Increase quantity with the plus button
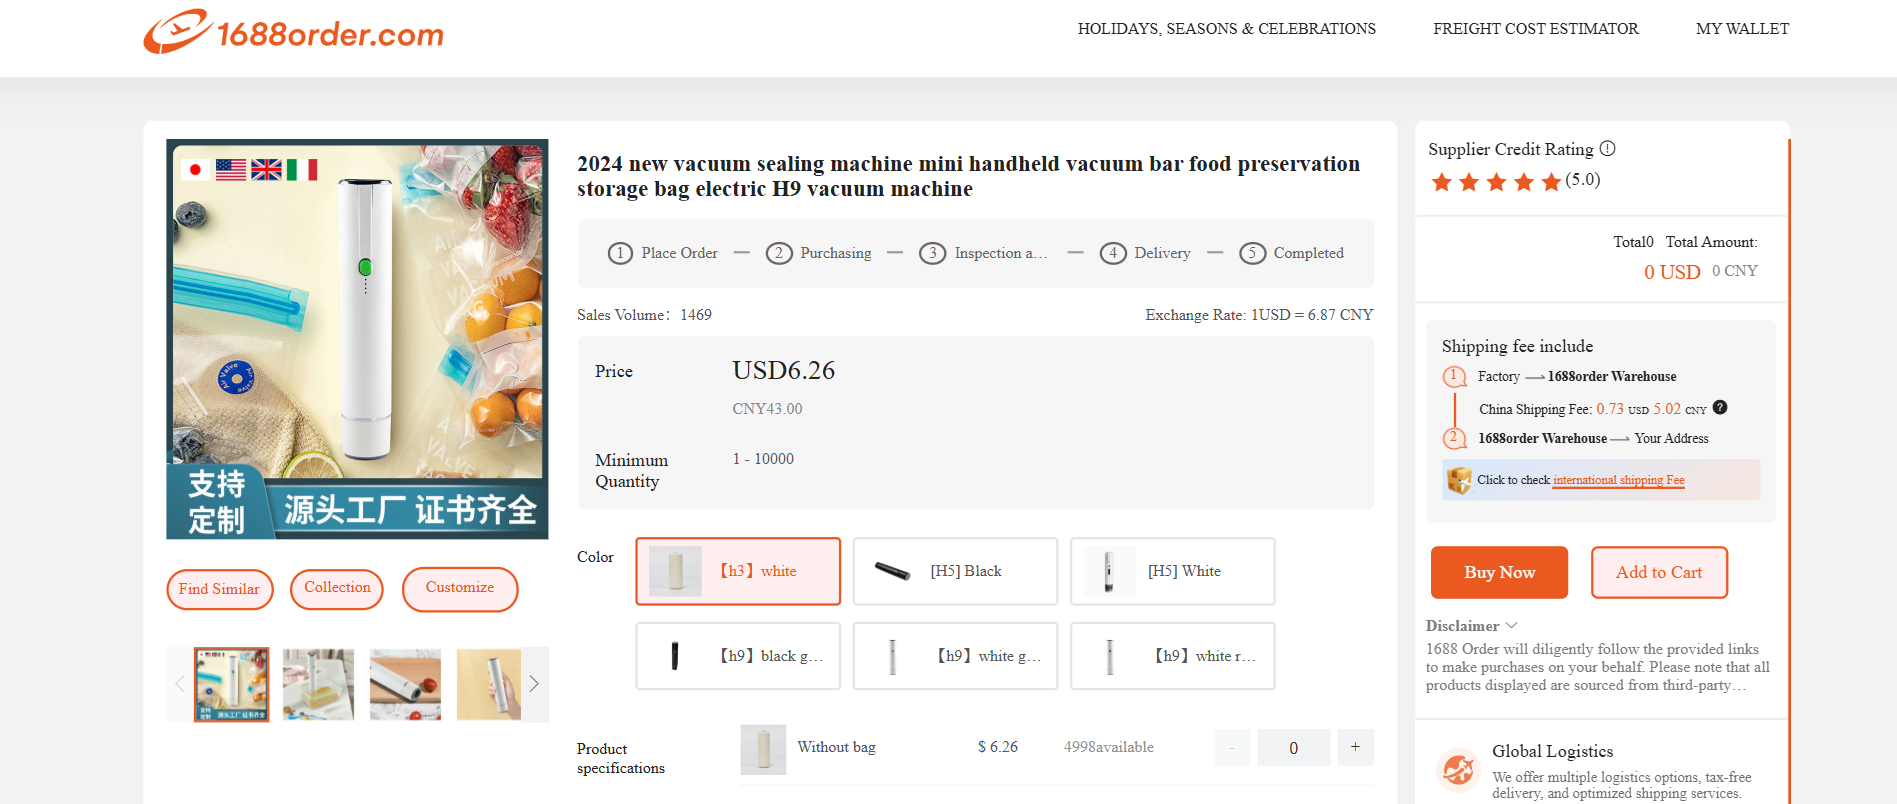The image size is (1897, 804). point(1355,747)
